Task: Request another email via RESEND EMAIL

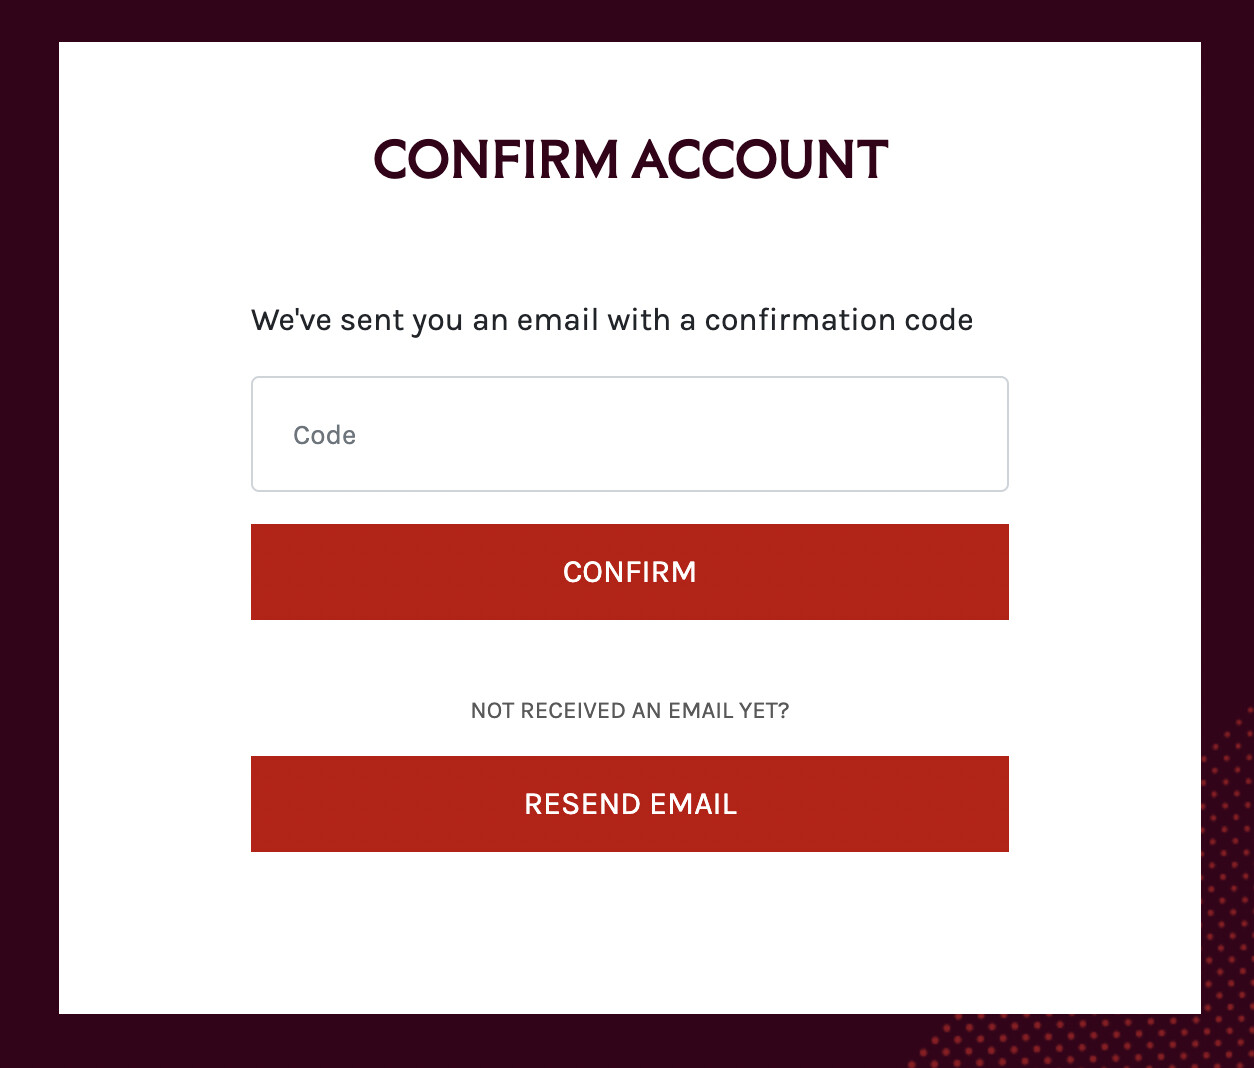Action: [x=629, y=804]
